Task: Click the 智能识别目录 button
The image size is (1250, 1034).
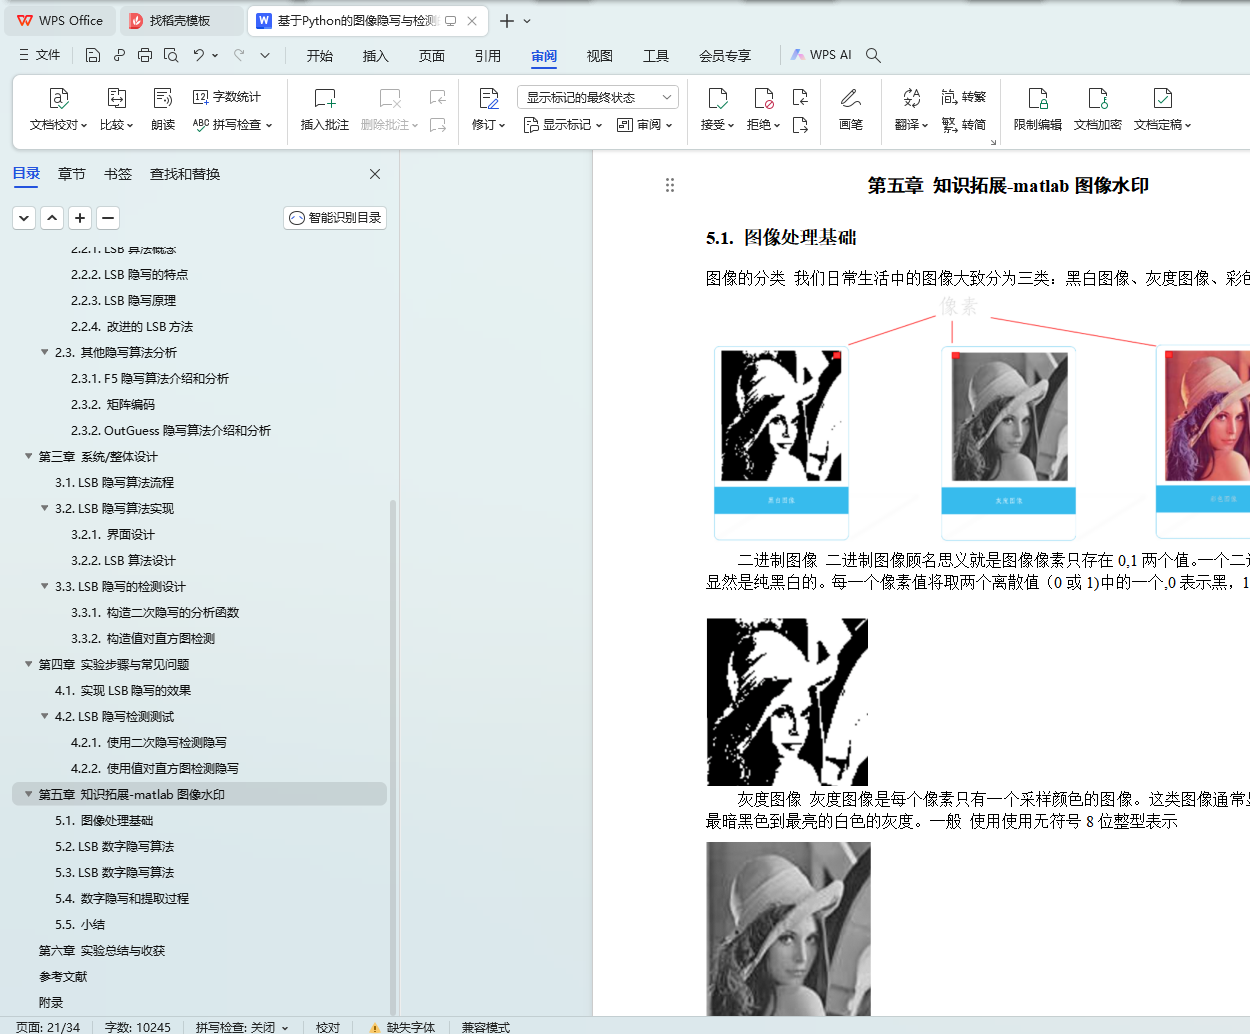Action: pyautogui.click(x=335, y=218)
